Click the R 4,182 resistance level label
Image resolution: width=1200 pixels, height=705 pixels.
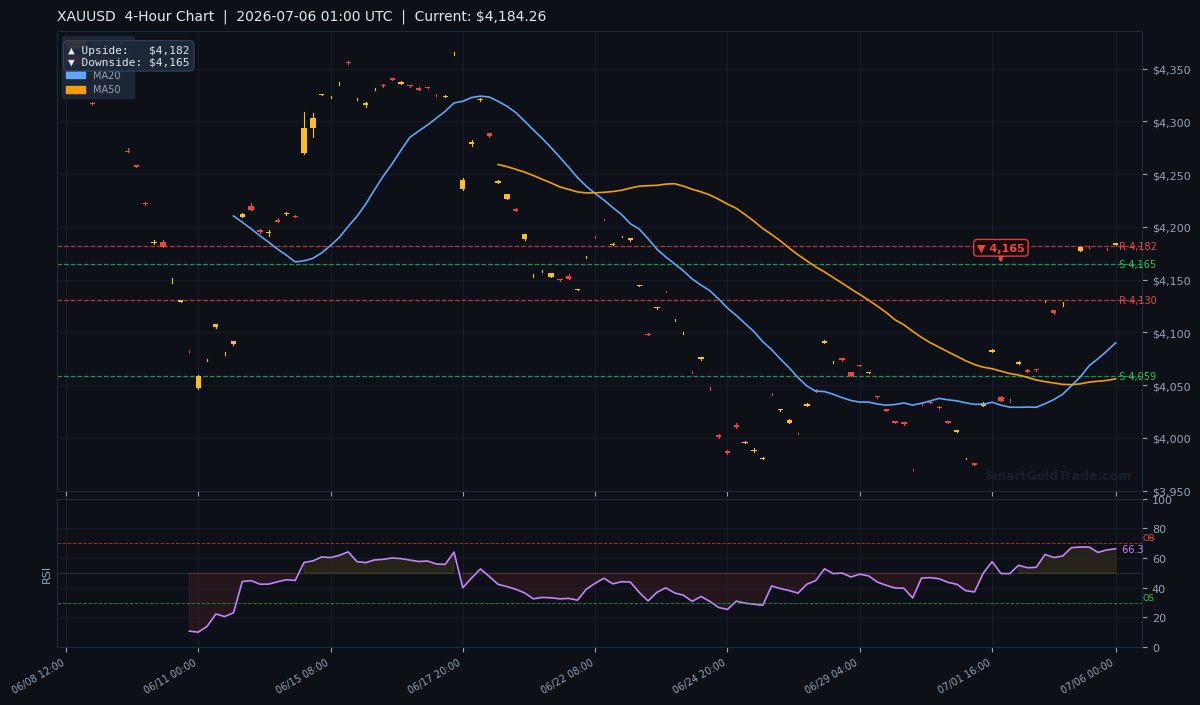[x=1137, y=247]
